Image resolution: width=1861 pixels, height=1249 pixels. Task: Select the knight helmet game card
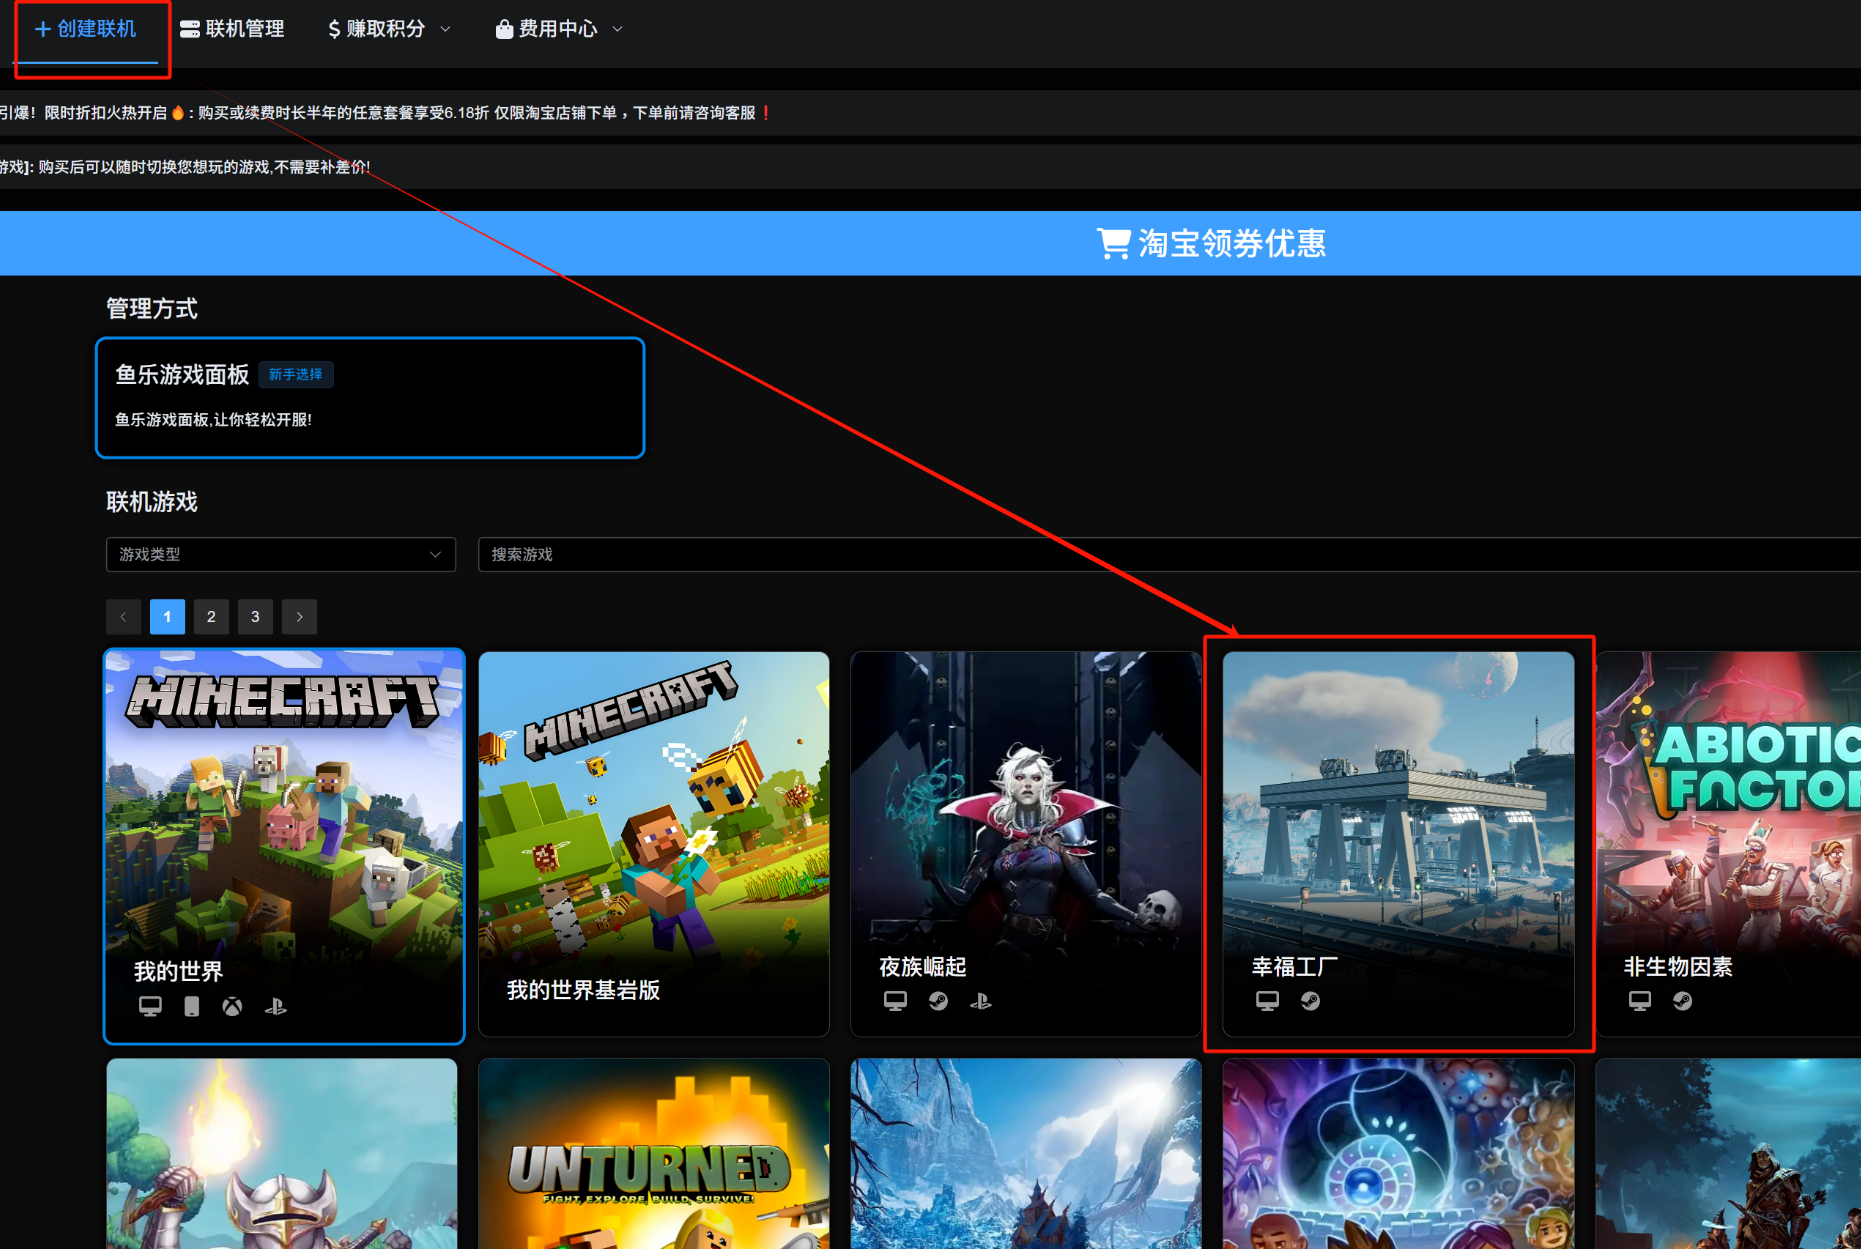click(x=282, y=1154)
